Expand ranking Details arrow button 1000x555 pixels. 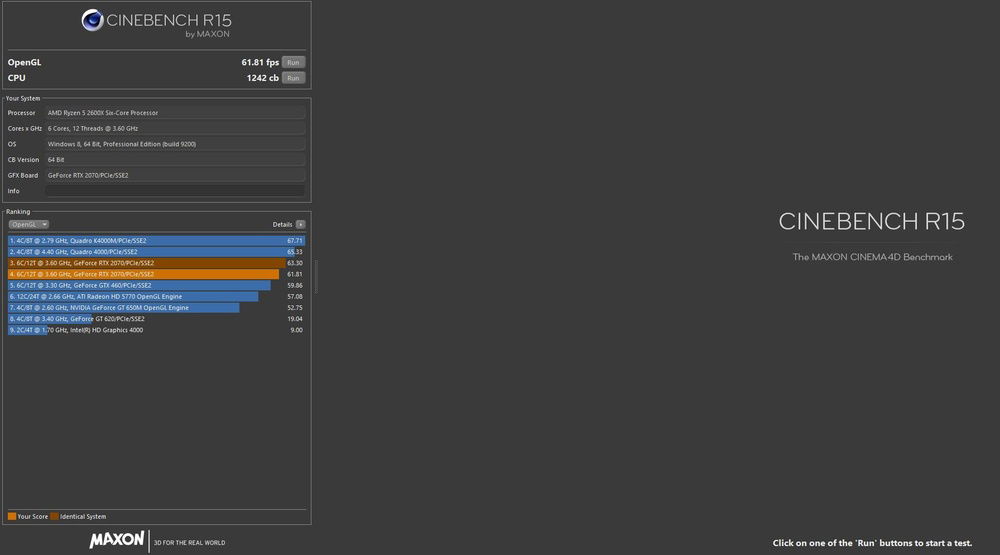[x=300, y=225]
